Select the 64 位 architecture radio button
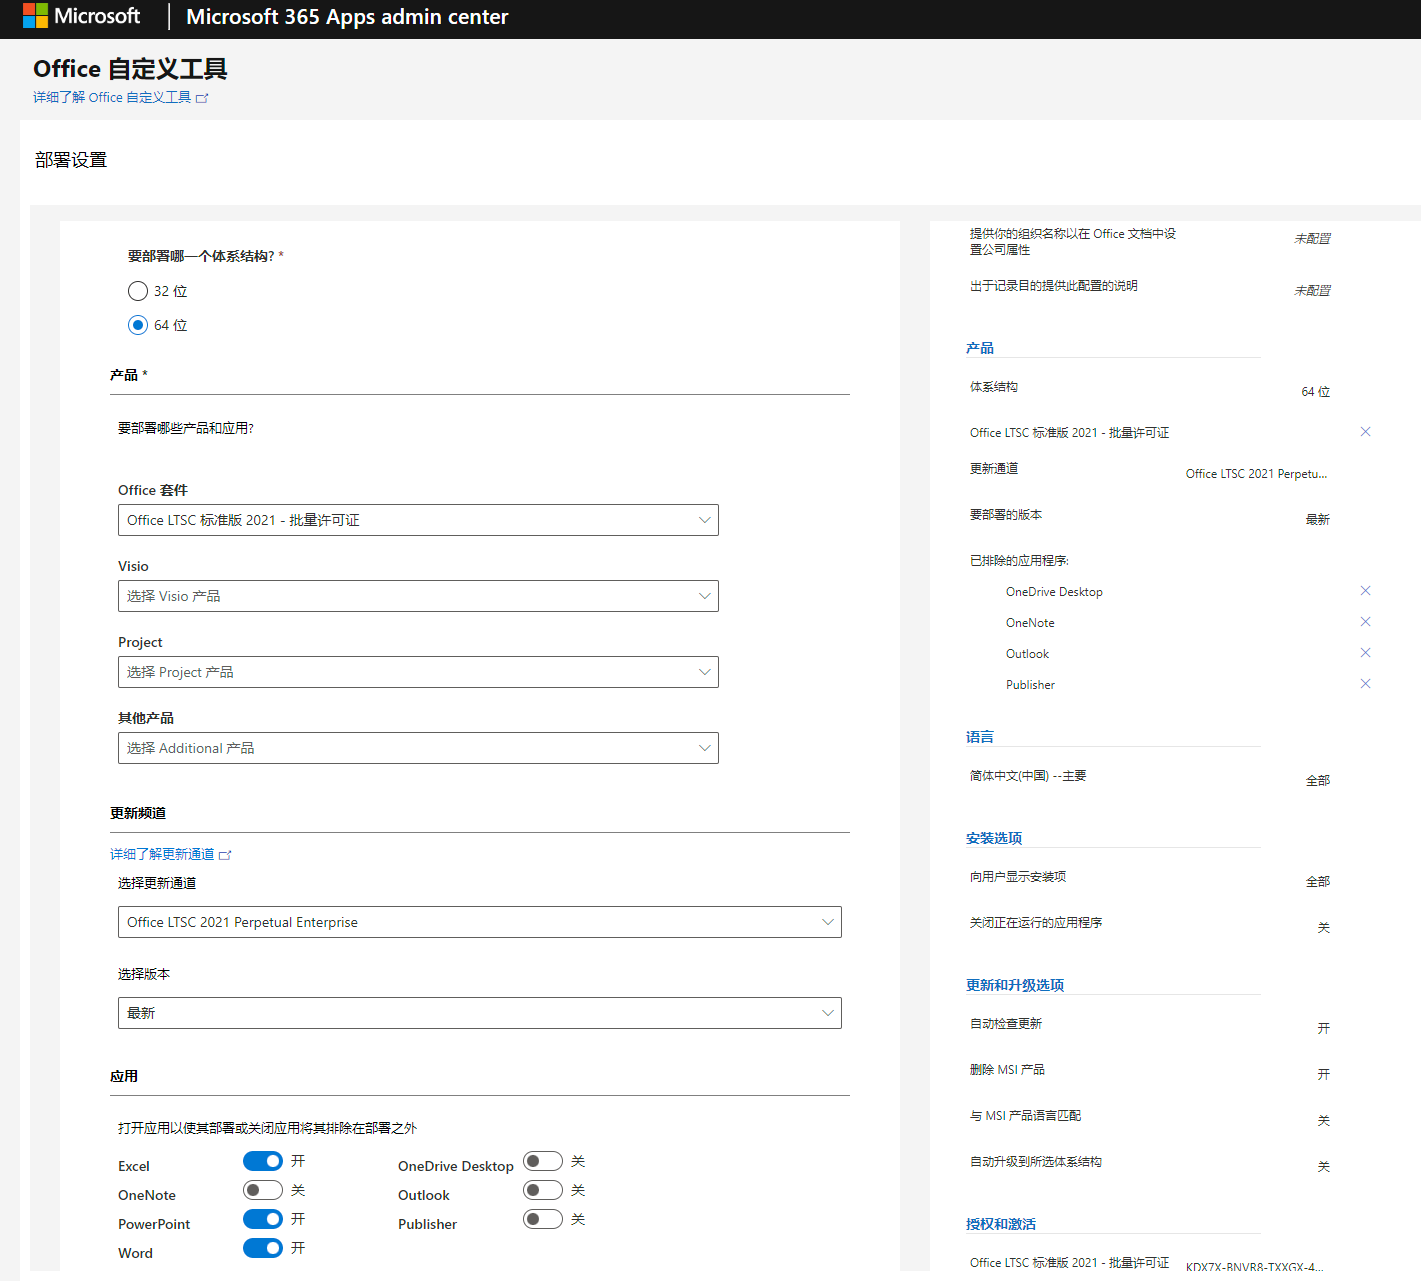The width and height of the screenshot is (1421, 1285). [x=138, y=325]
